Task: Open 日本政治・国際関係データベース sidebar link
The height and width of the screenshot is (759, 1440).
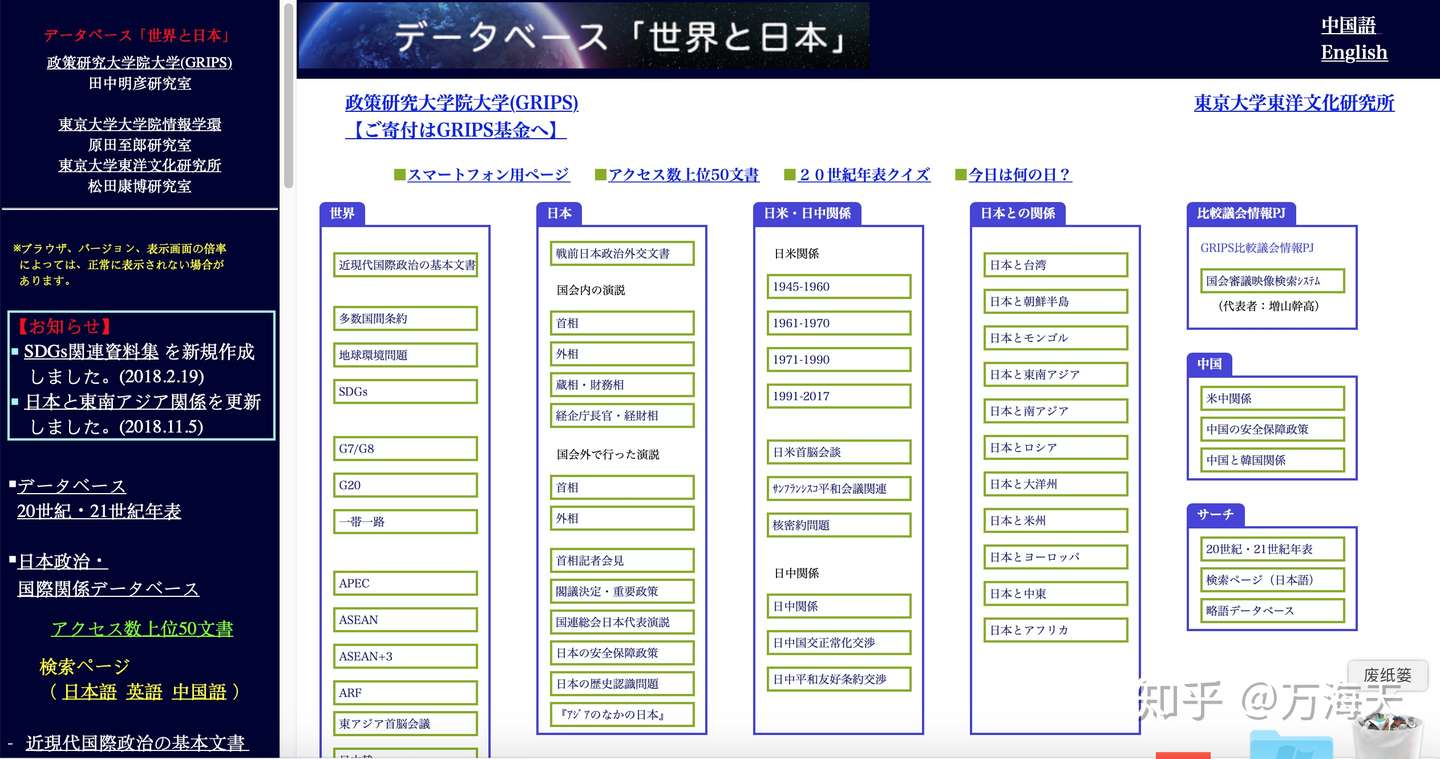Action: 108,575
